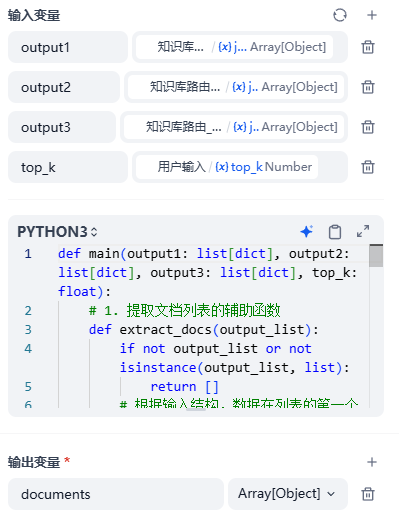Open variable selector for output2 value
399x519 pixels.
point(236,87)
